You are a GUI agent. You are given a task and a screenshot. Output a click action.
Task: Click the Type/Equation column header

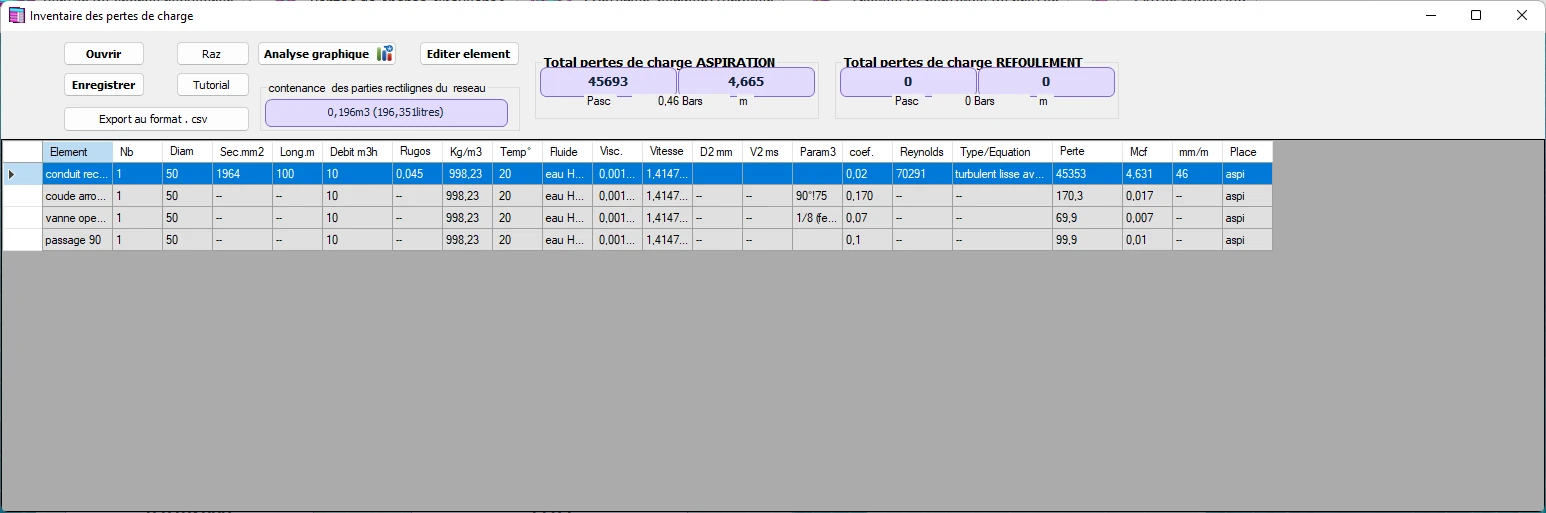(1002, 152)
